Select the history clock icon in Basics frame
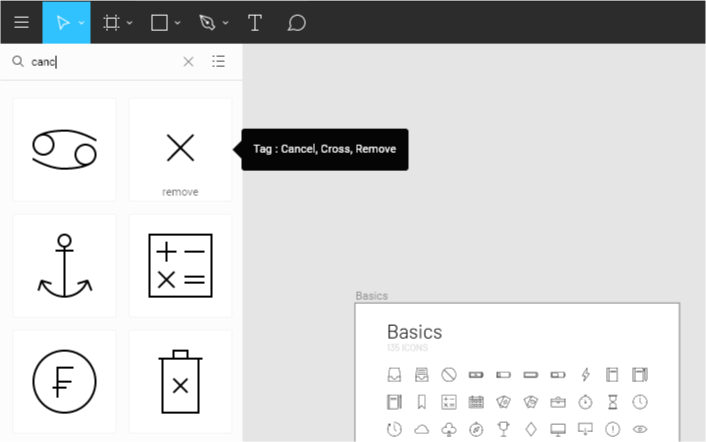 pyautogui.click(x=394, y=429)
